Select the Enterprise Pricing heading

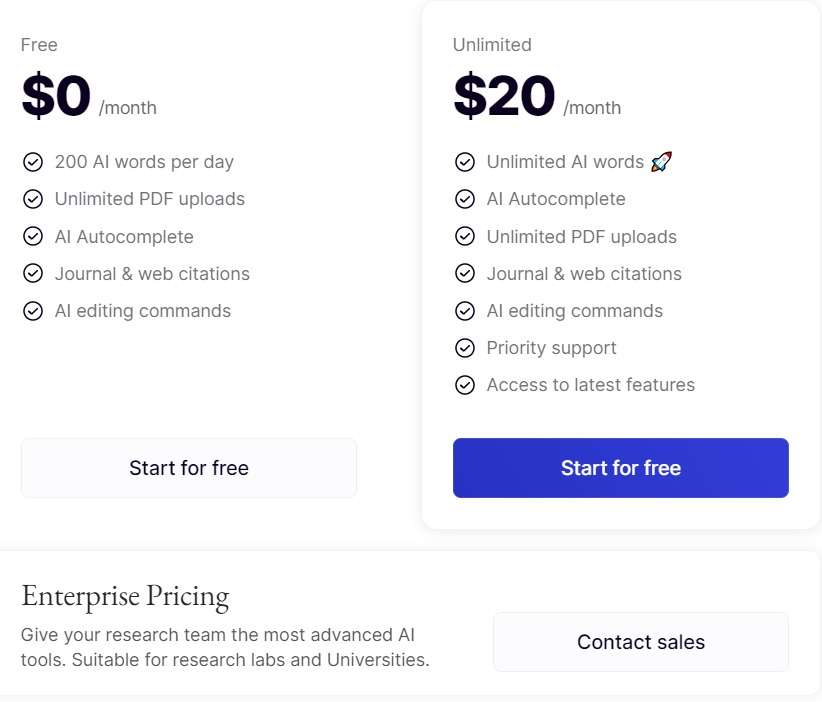coord(125,596)
